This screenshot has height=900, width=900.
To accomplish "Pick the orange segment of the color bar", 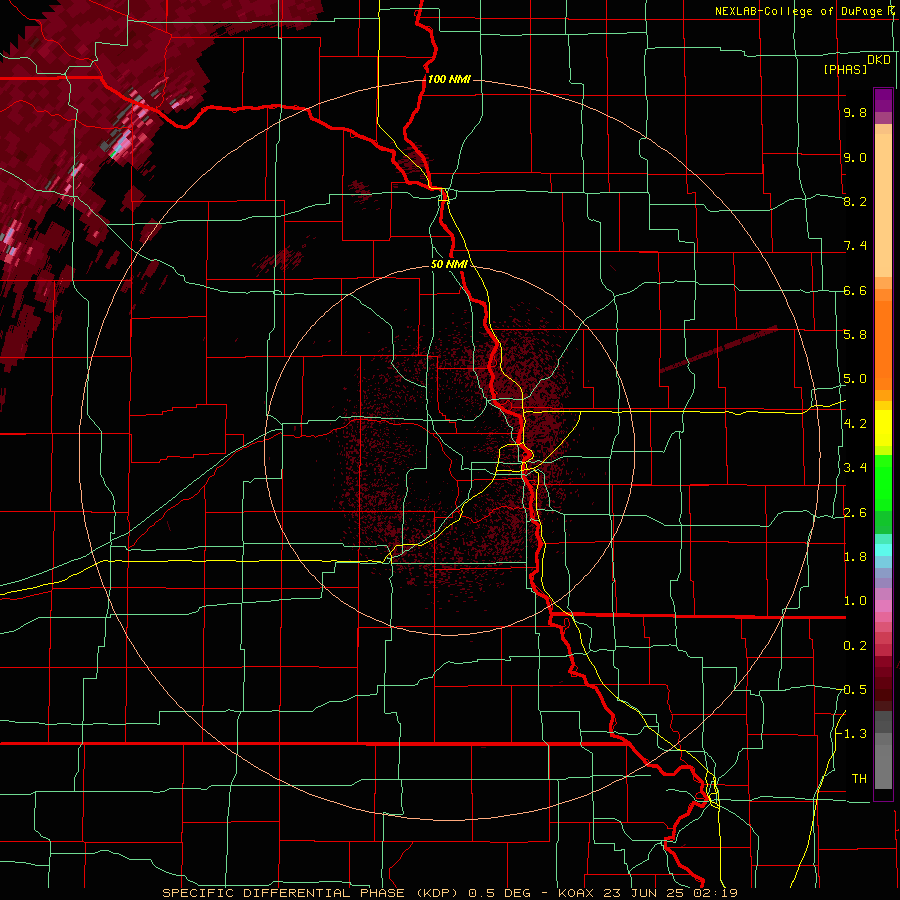I will point(883,344).
